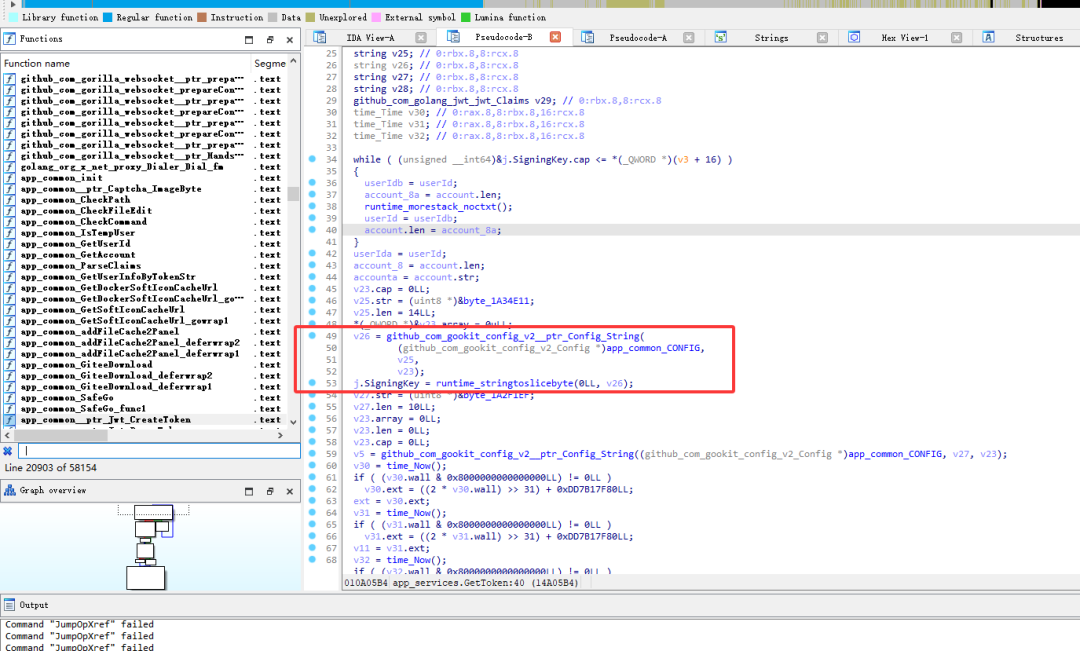This screenshot has width=1080, height=651.
Task: Close the Graph overview panel
Action: (x=290, y=491)
